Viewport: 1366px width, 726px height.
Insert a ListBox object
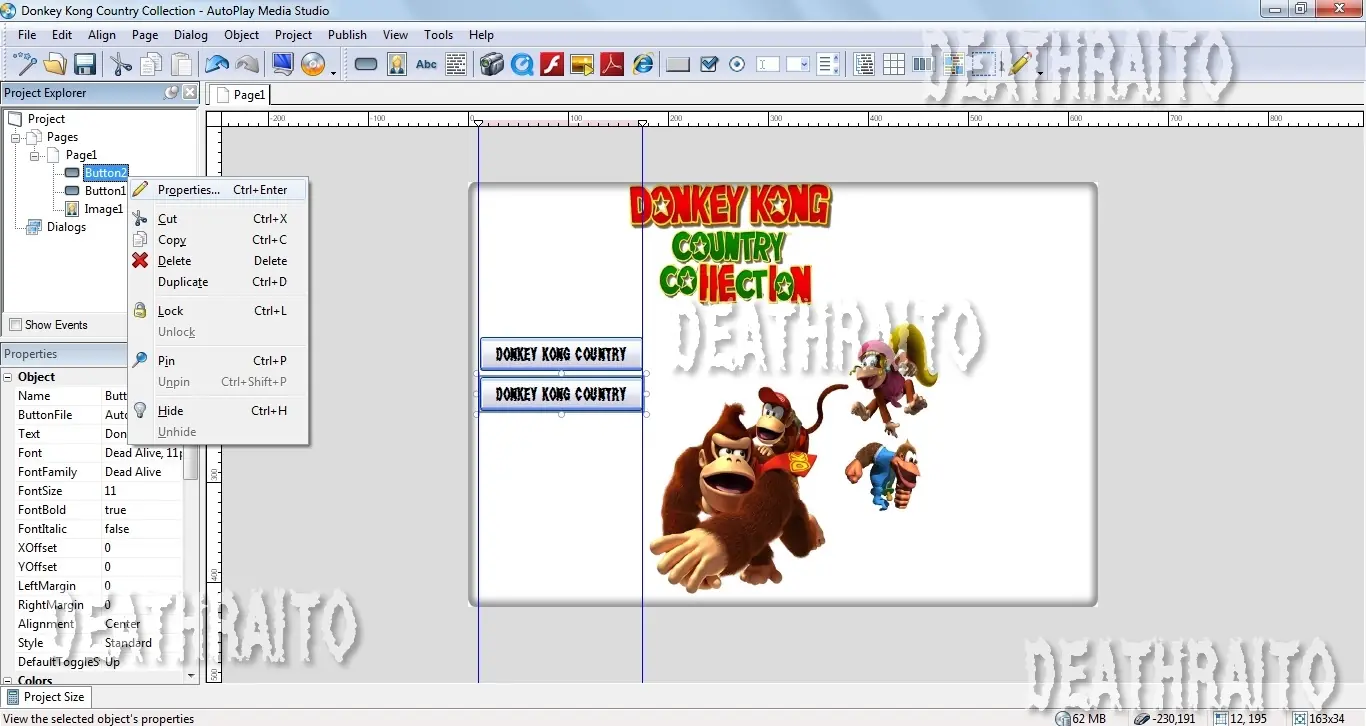pyautogui.click(x=828, y=65)
